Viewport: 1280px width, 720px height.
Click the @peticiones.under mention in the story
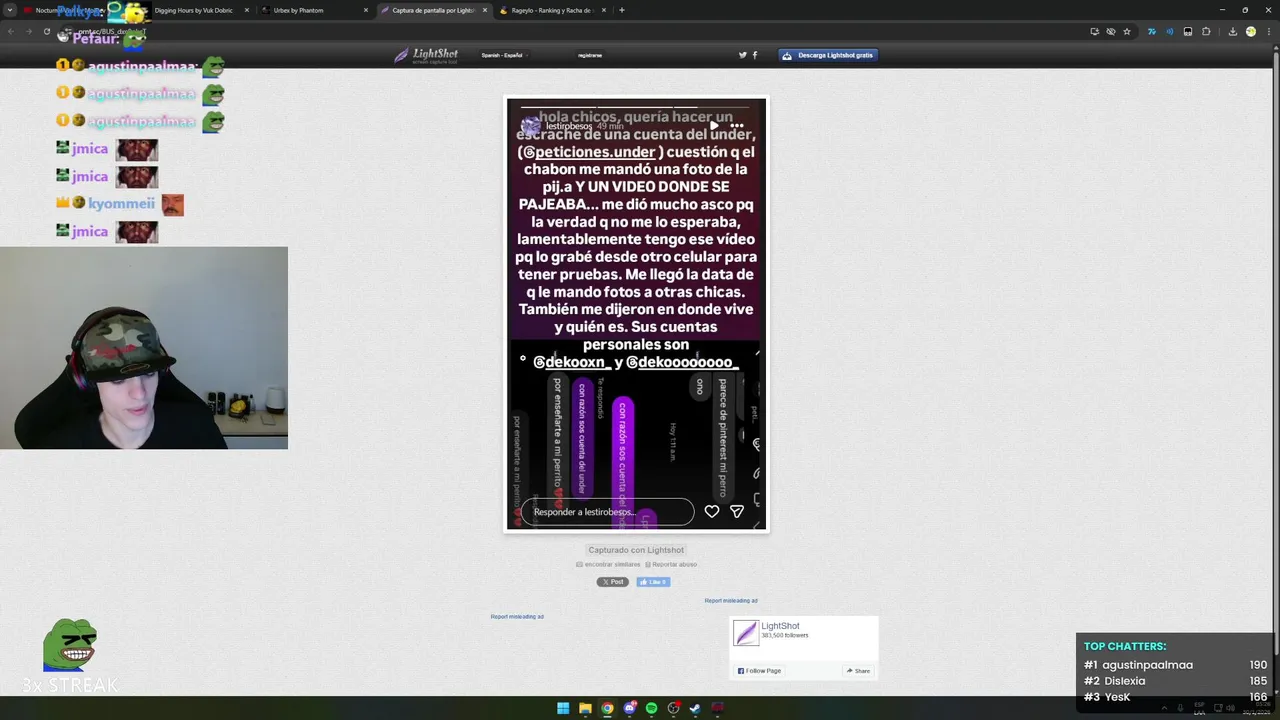click(590, 152)
